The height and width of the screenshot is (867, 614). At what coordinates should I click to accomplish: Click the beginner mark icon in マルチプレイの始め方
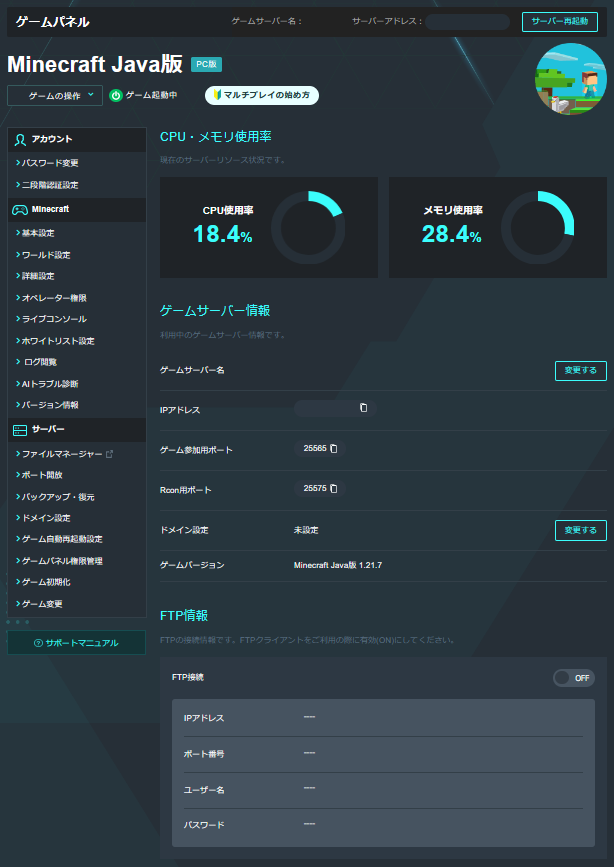point(217,95)
